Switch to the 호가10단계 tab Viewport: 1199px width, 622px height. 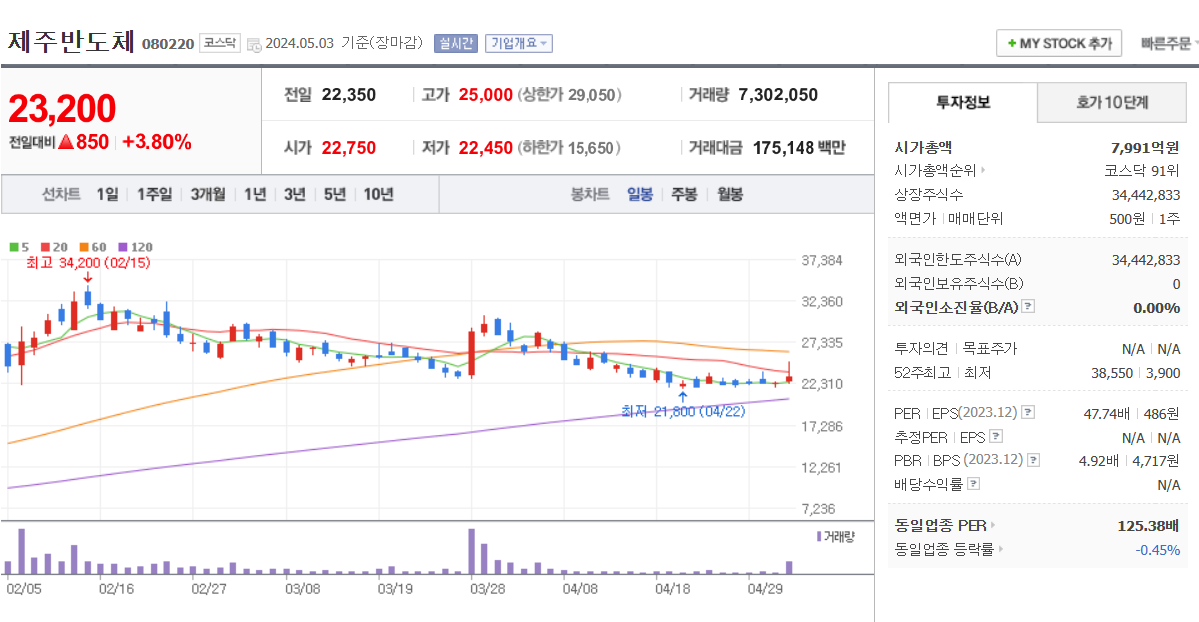(1112, 103)
